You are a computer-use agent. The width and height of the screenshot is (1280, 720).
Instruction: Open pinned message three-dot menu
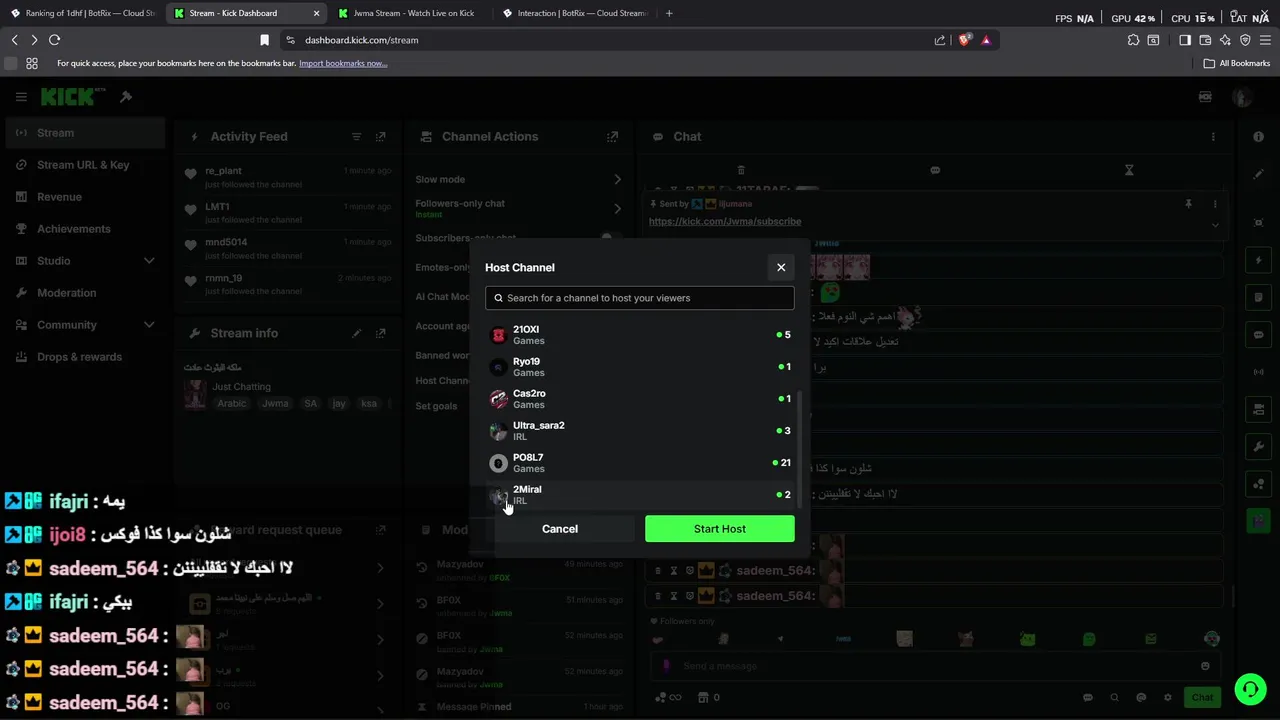tap(1214, 204)
